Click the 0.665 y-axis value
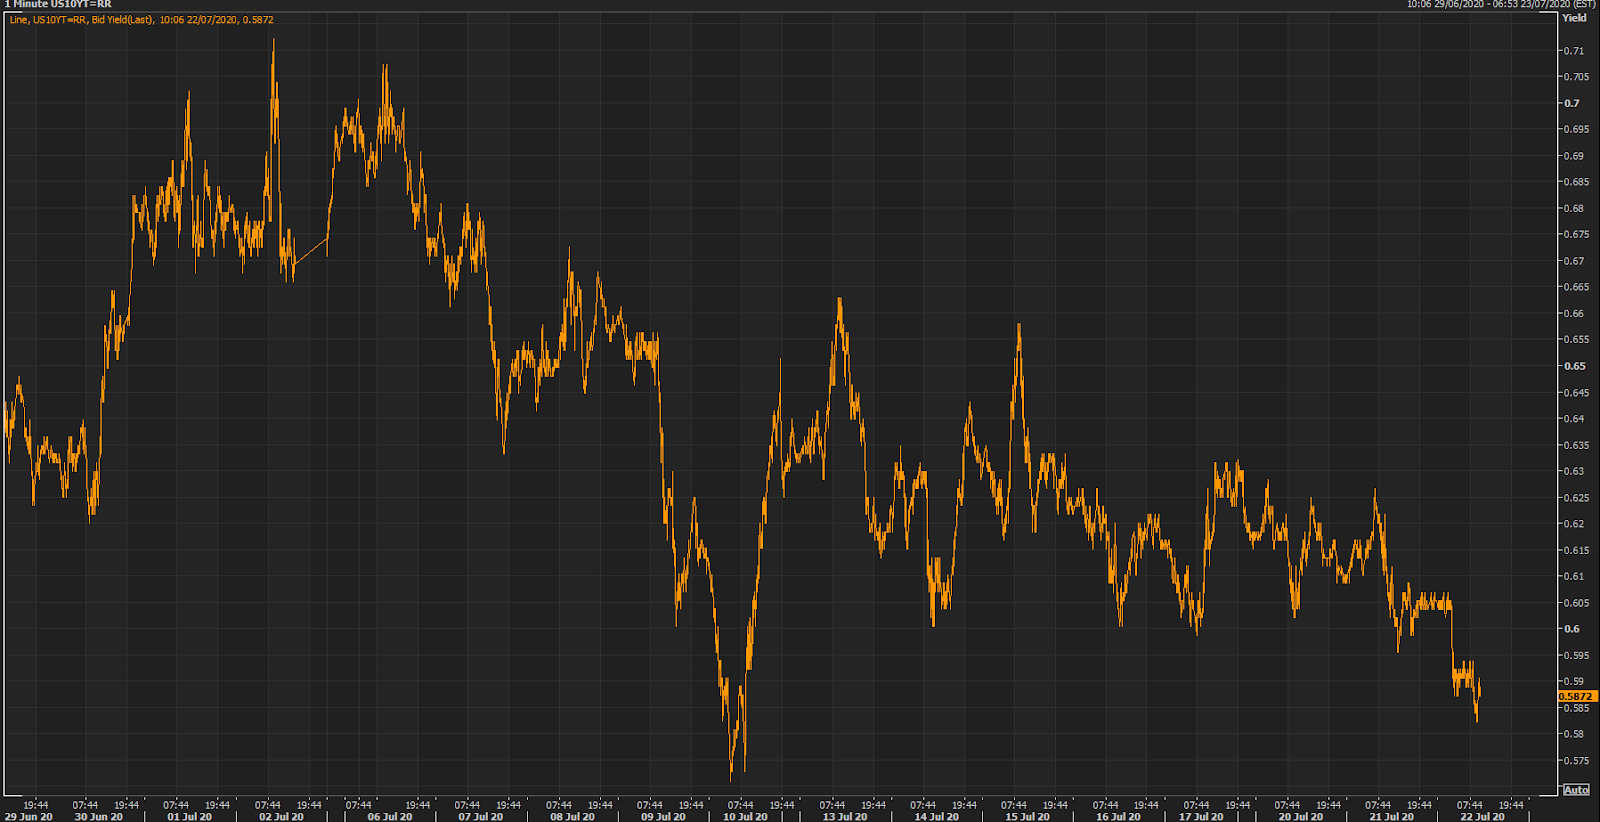Screen dimensions: 1600x822 tap(1576, 287)
